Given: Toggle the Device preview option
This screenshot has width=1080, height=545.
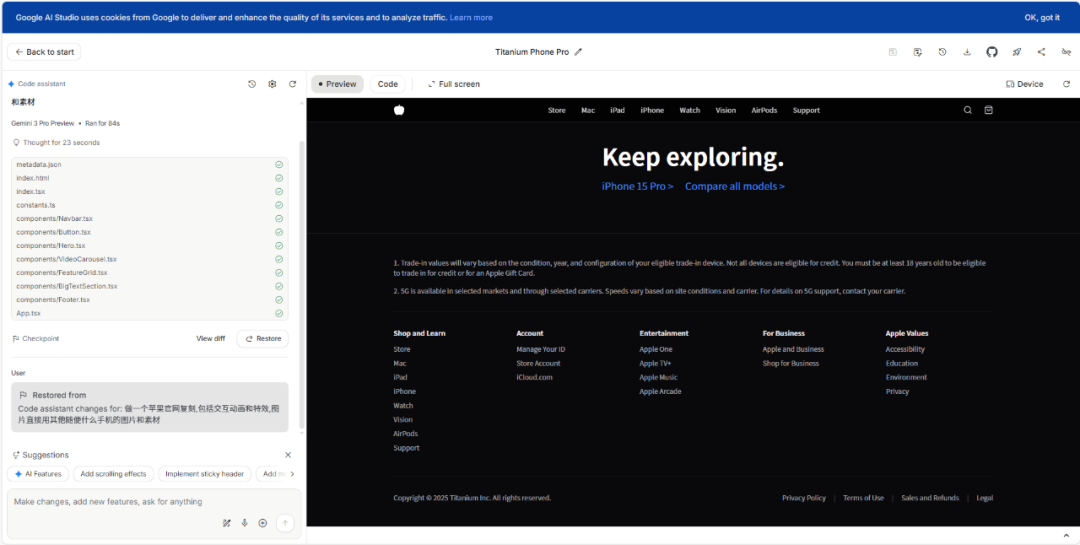Looking at the screenshot, I should pyautogui.click(x=1024, y=84).
